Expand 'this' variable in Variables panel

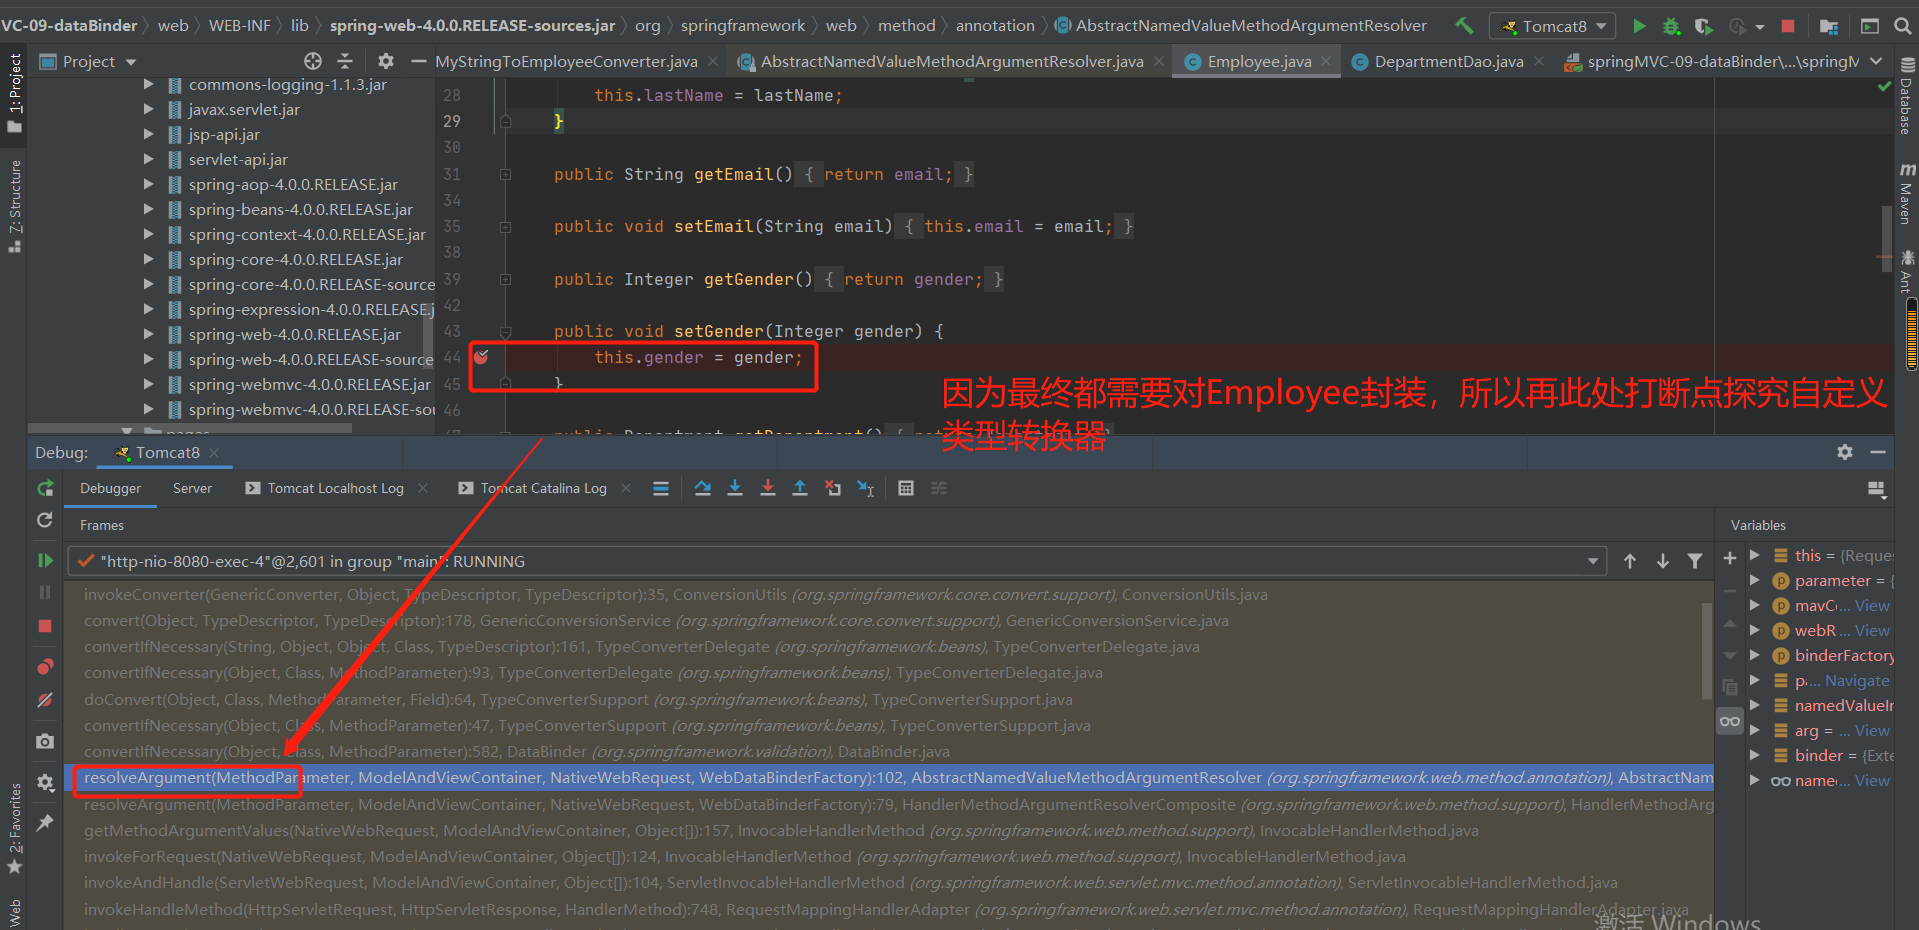coord(1754,555)
